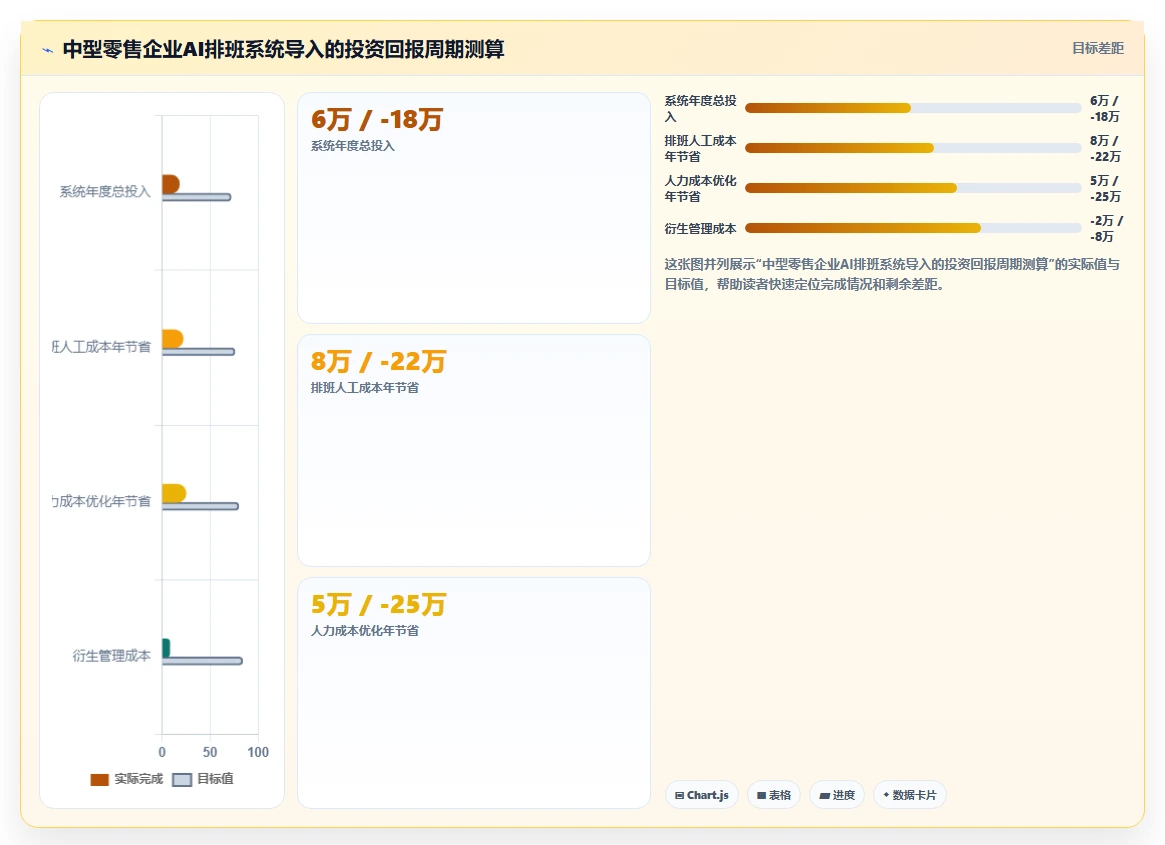The height and width of the screenshot is (845, 1165).
Task: Open the 5万 / -25万 data card
Action: 474,693
